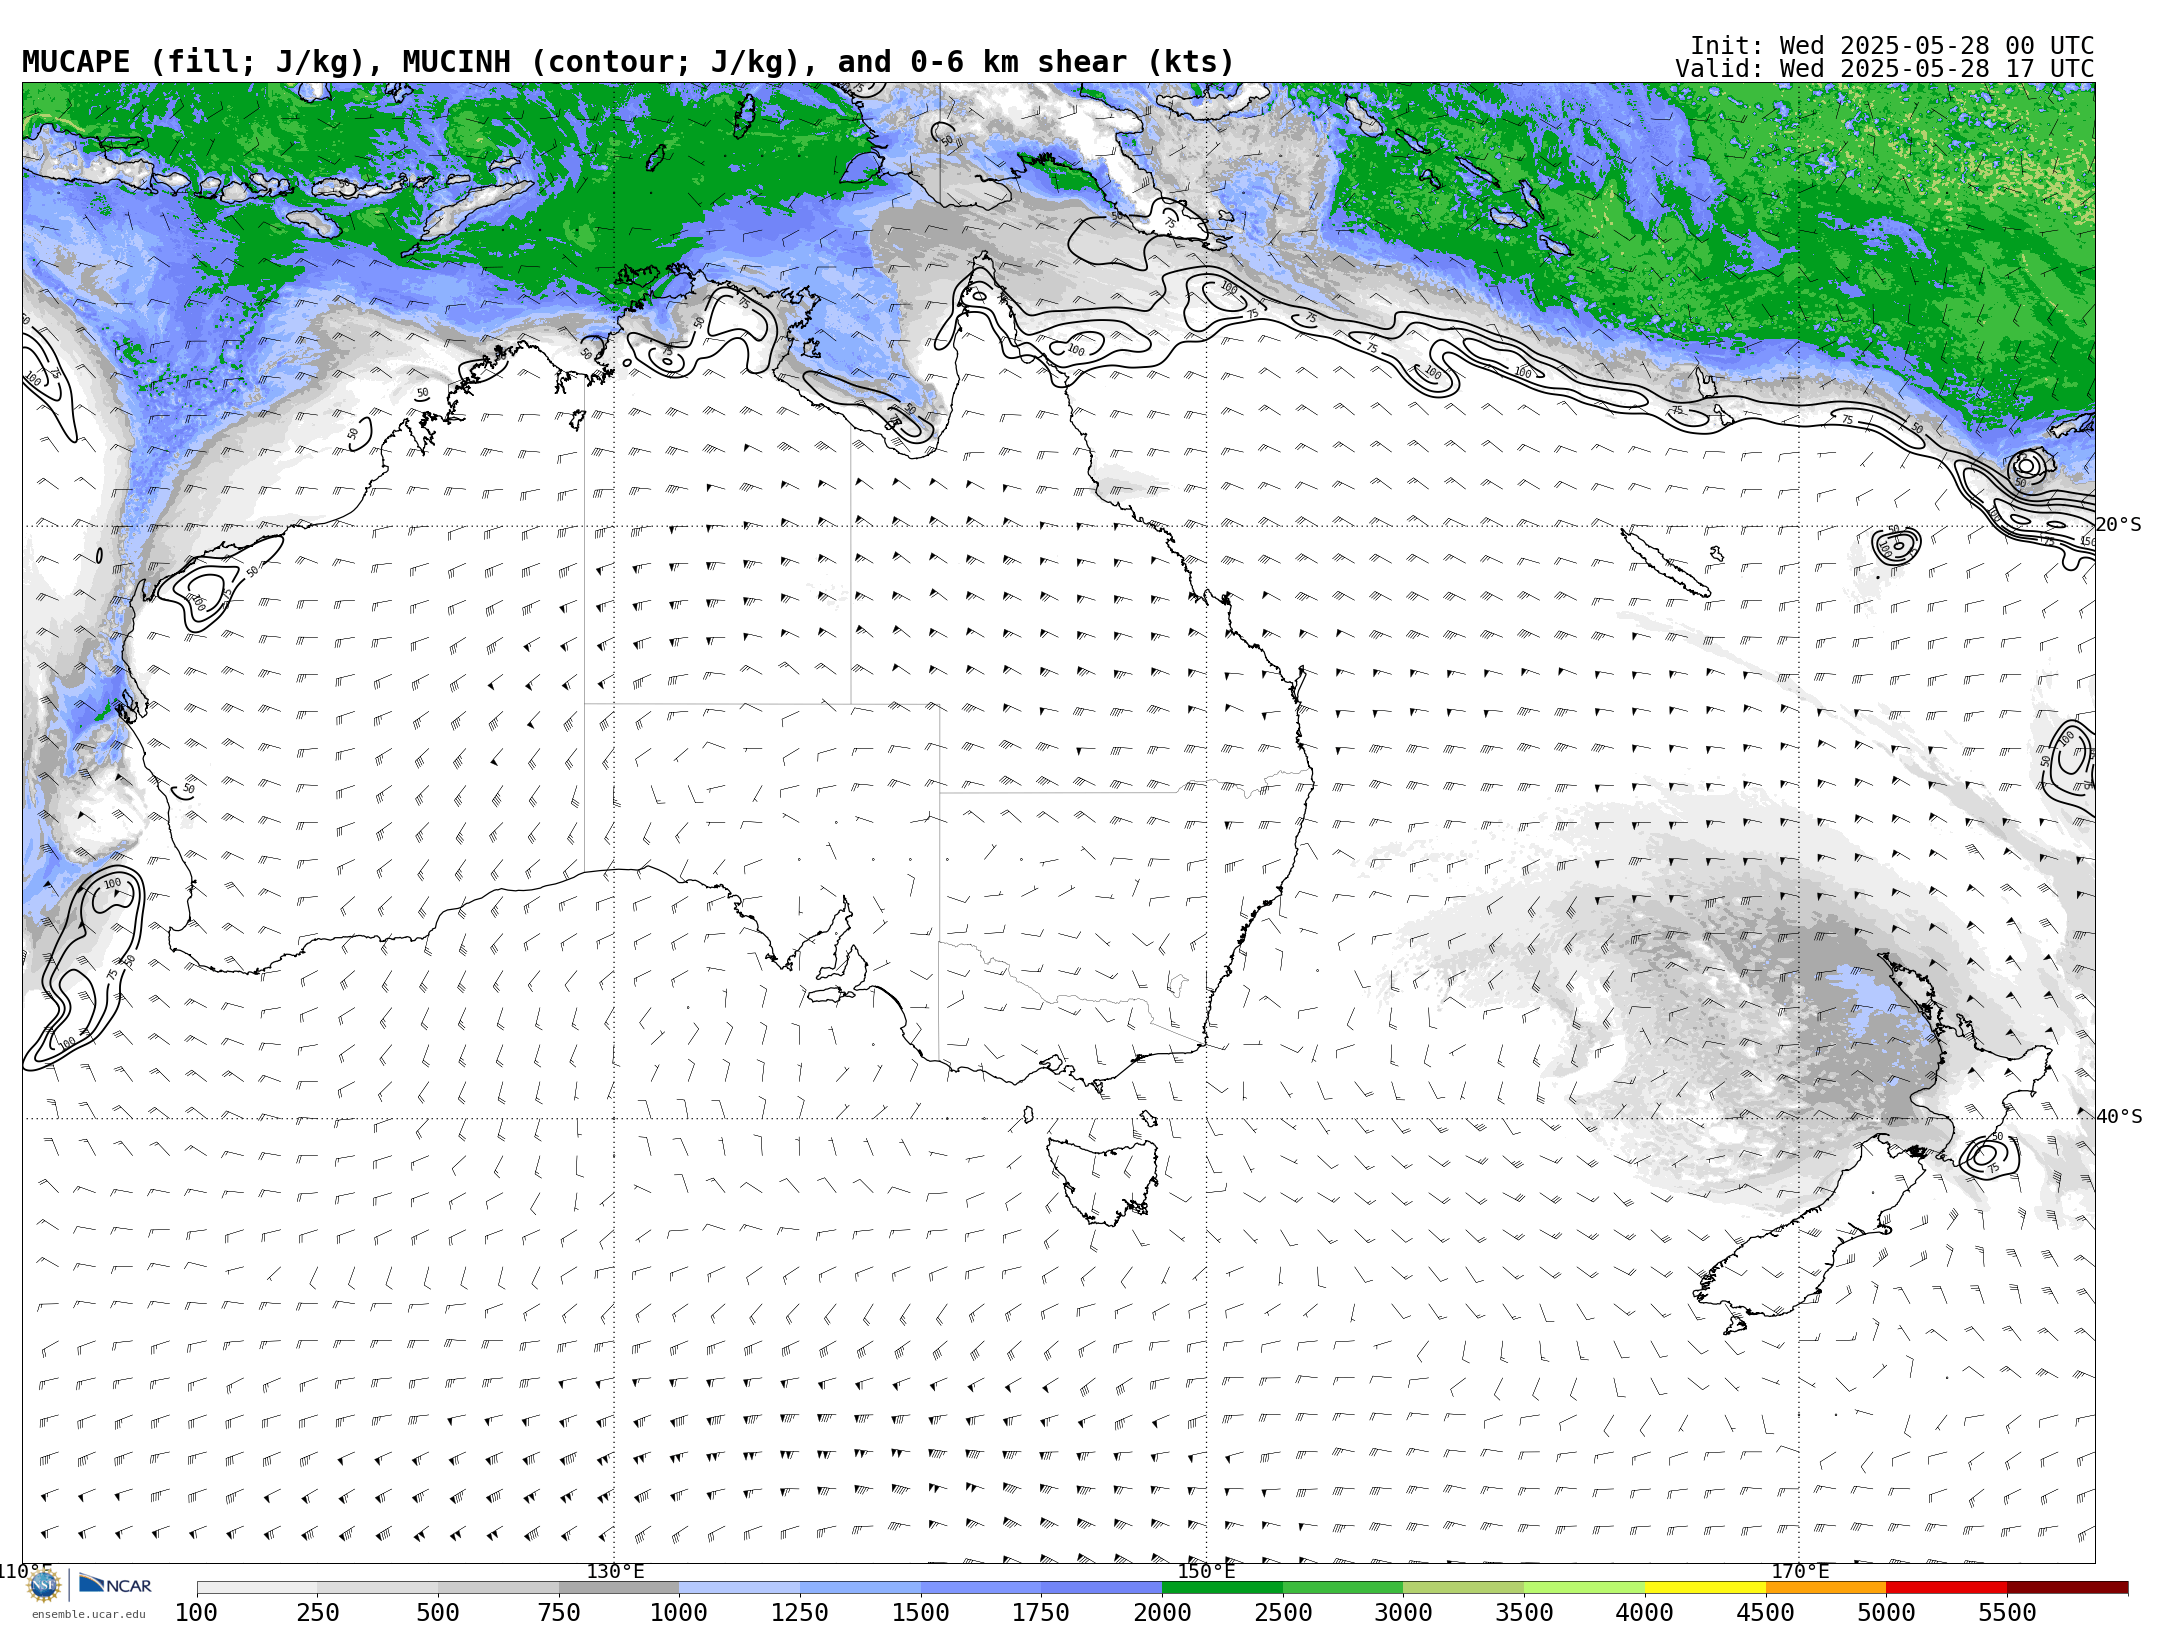Pick the blue 1500–1750 colorbar swatch
Viewport: 2160px width, 1626px height.
(981, 1588)
